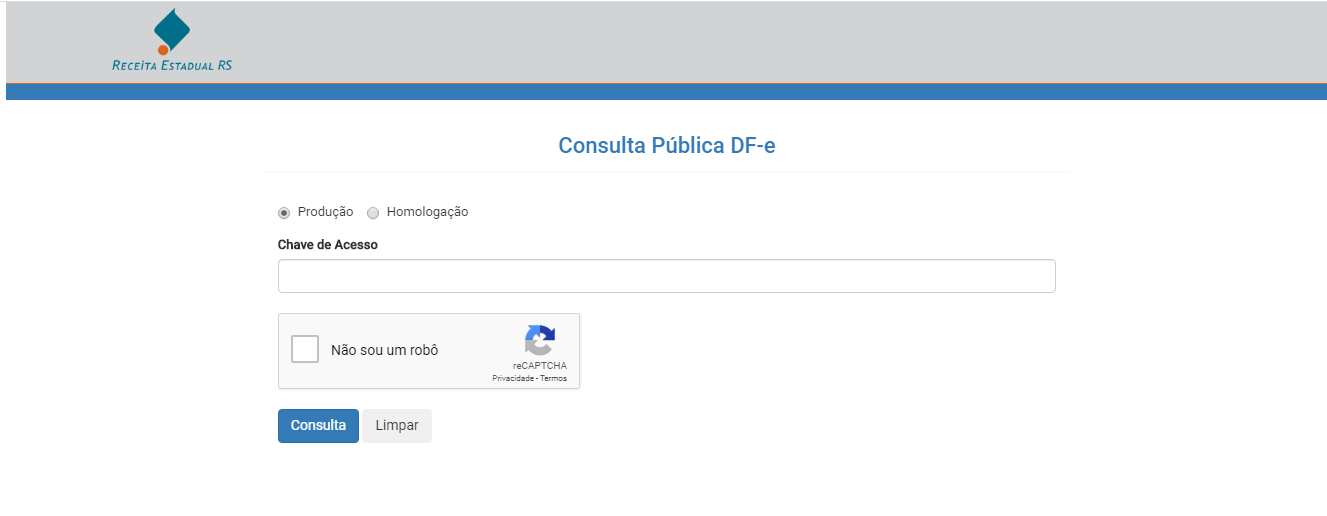Click the blue stripe below the header
Viewport: 1327px width, 516px height.
pos(666,92)
